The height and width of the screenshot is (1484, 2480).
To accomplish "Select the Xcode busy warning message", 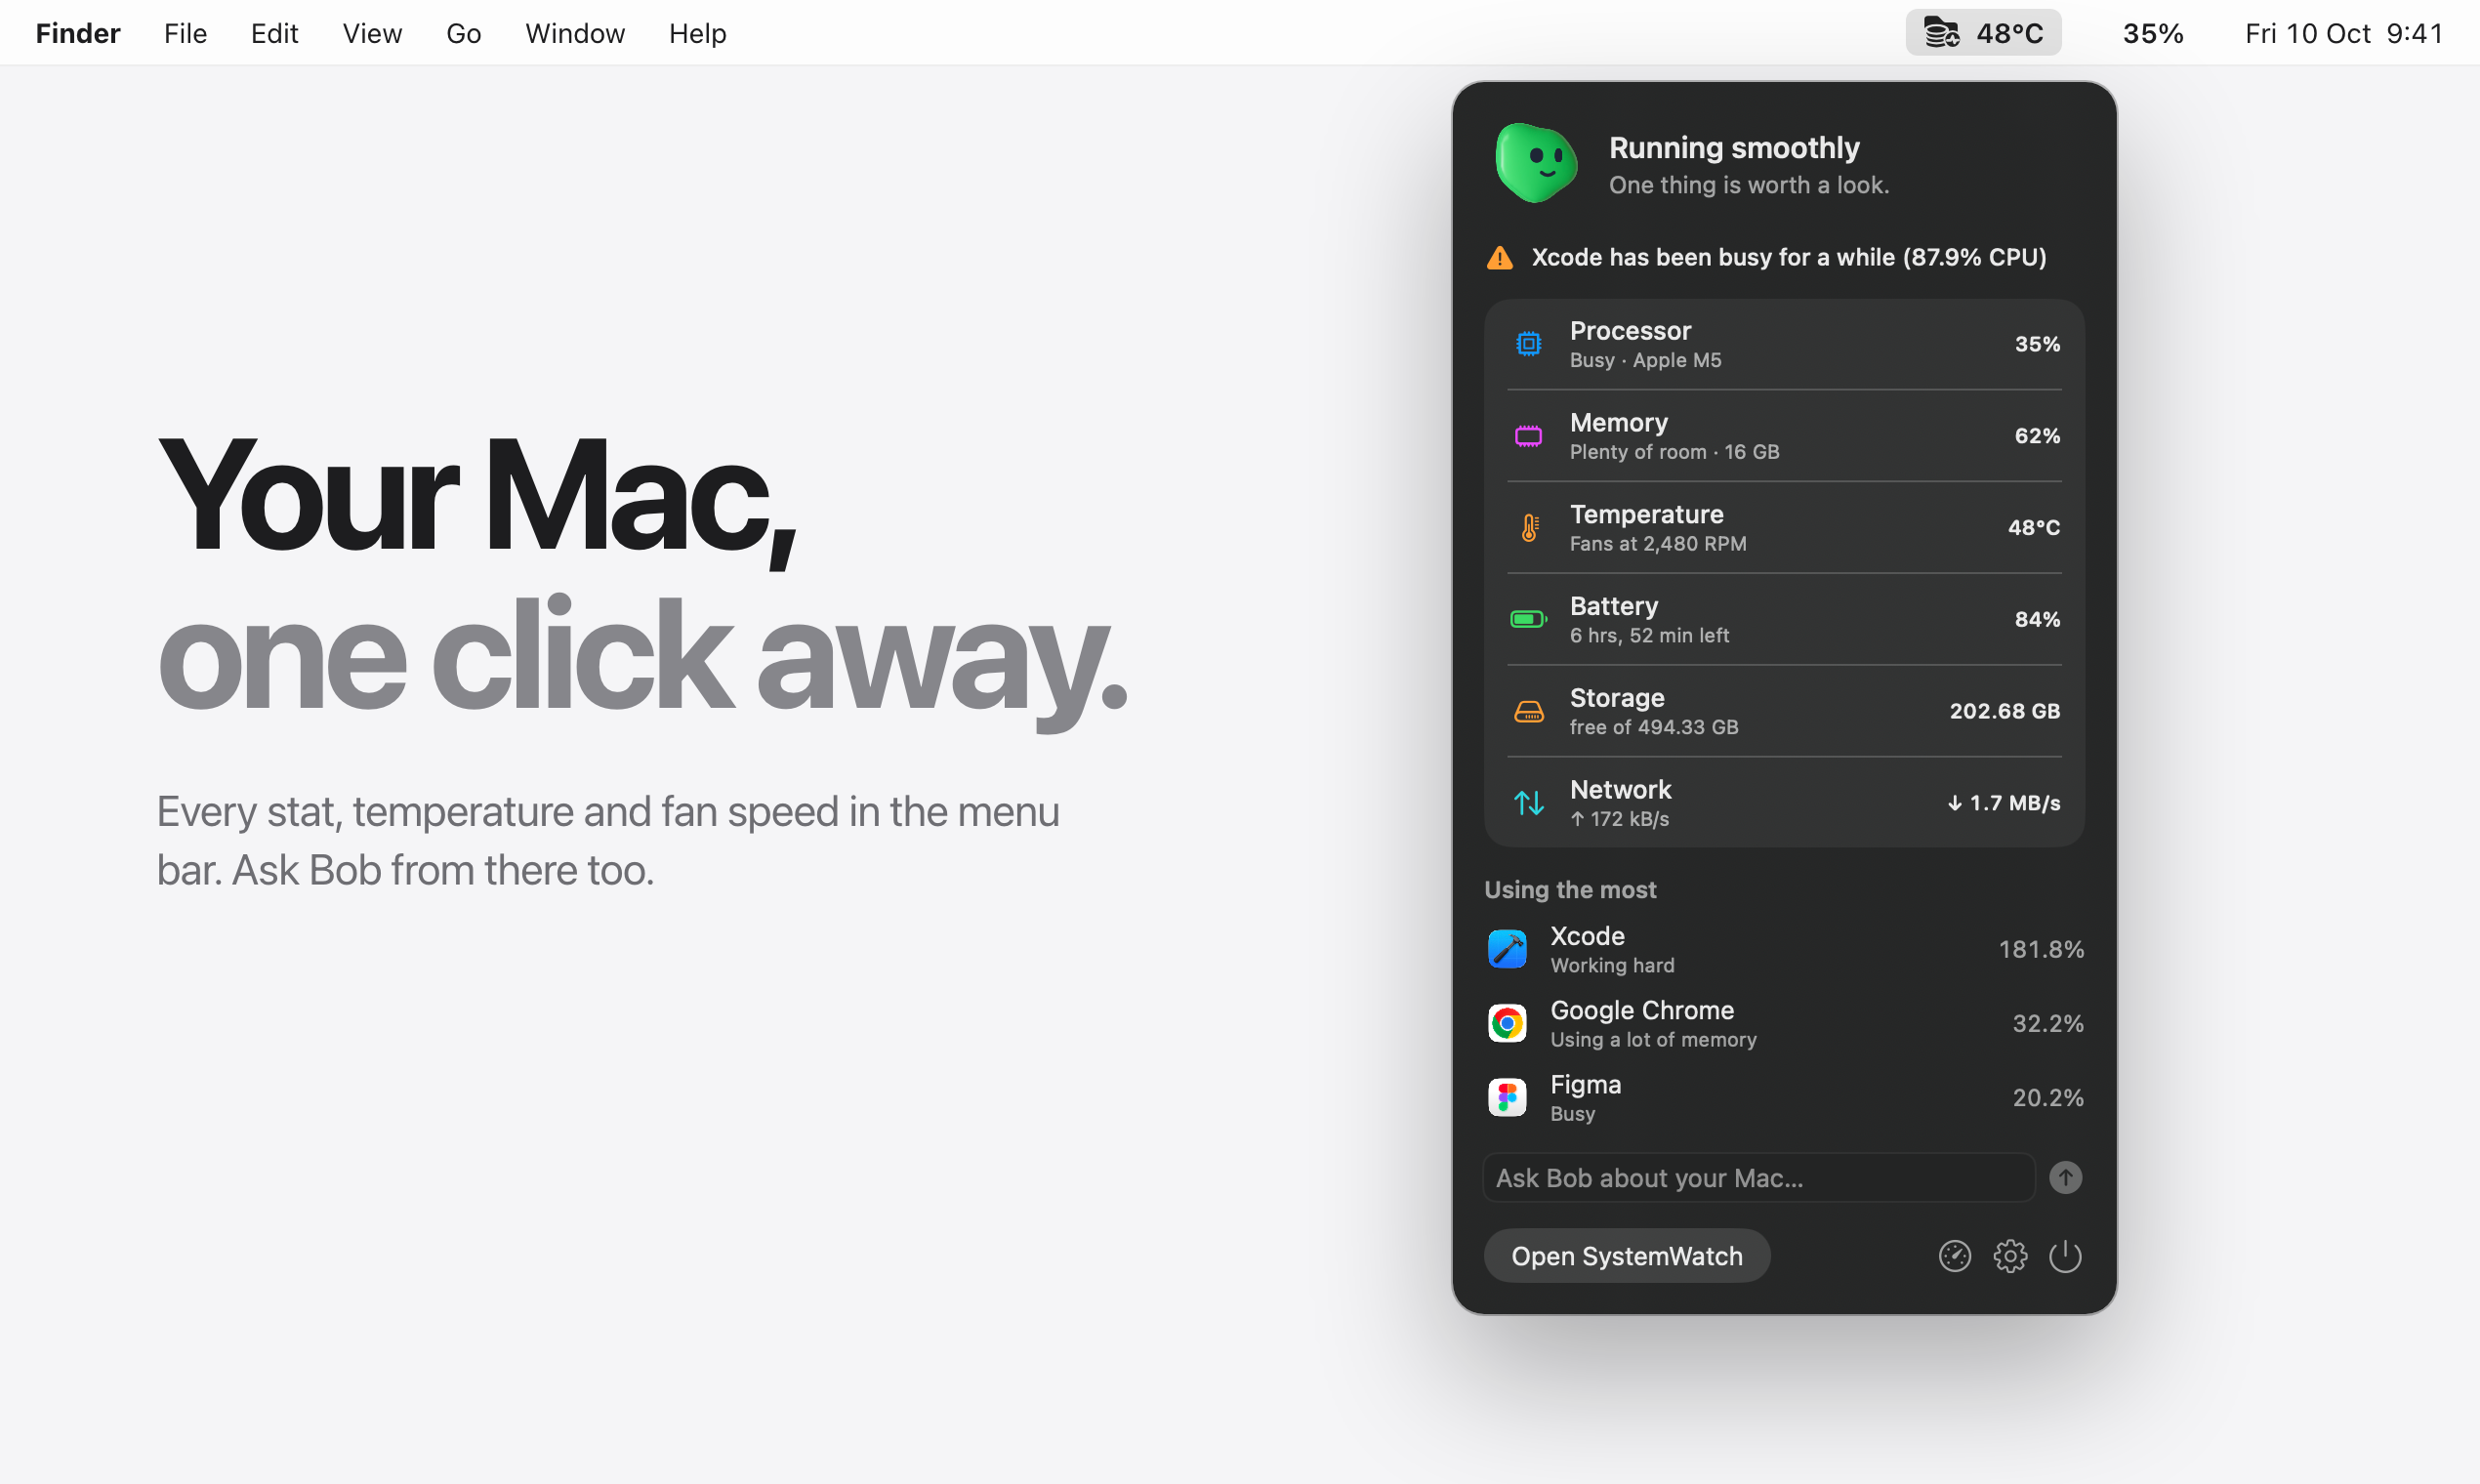I will click(1789, 258).
